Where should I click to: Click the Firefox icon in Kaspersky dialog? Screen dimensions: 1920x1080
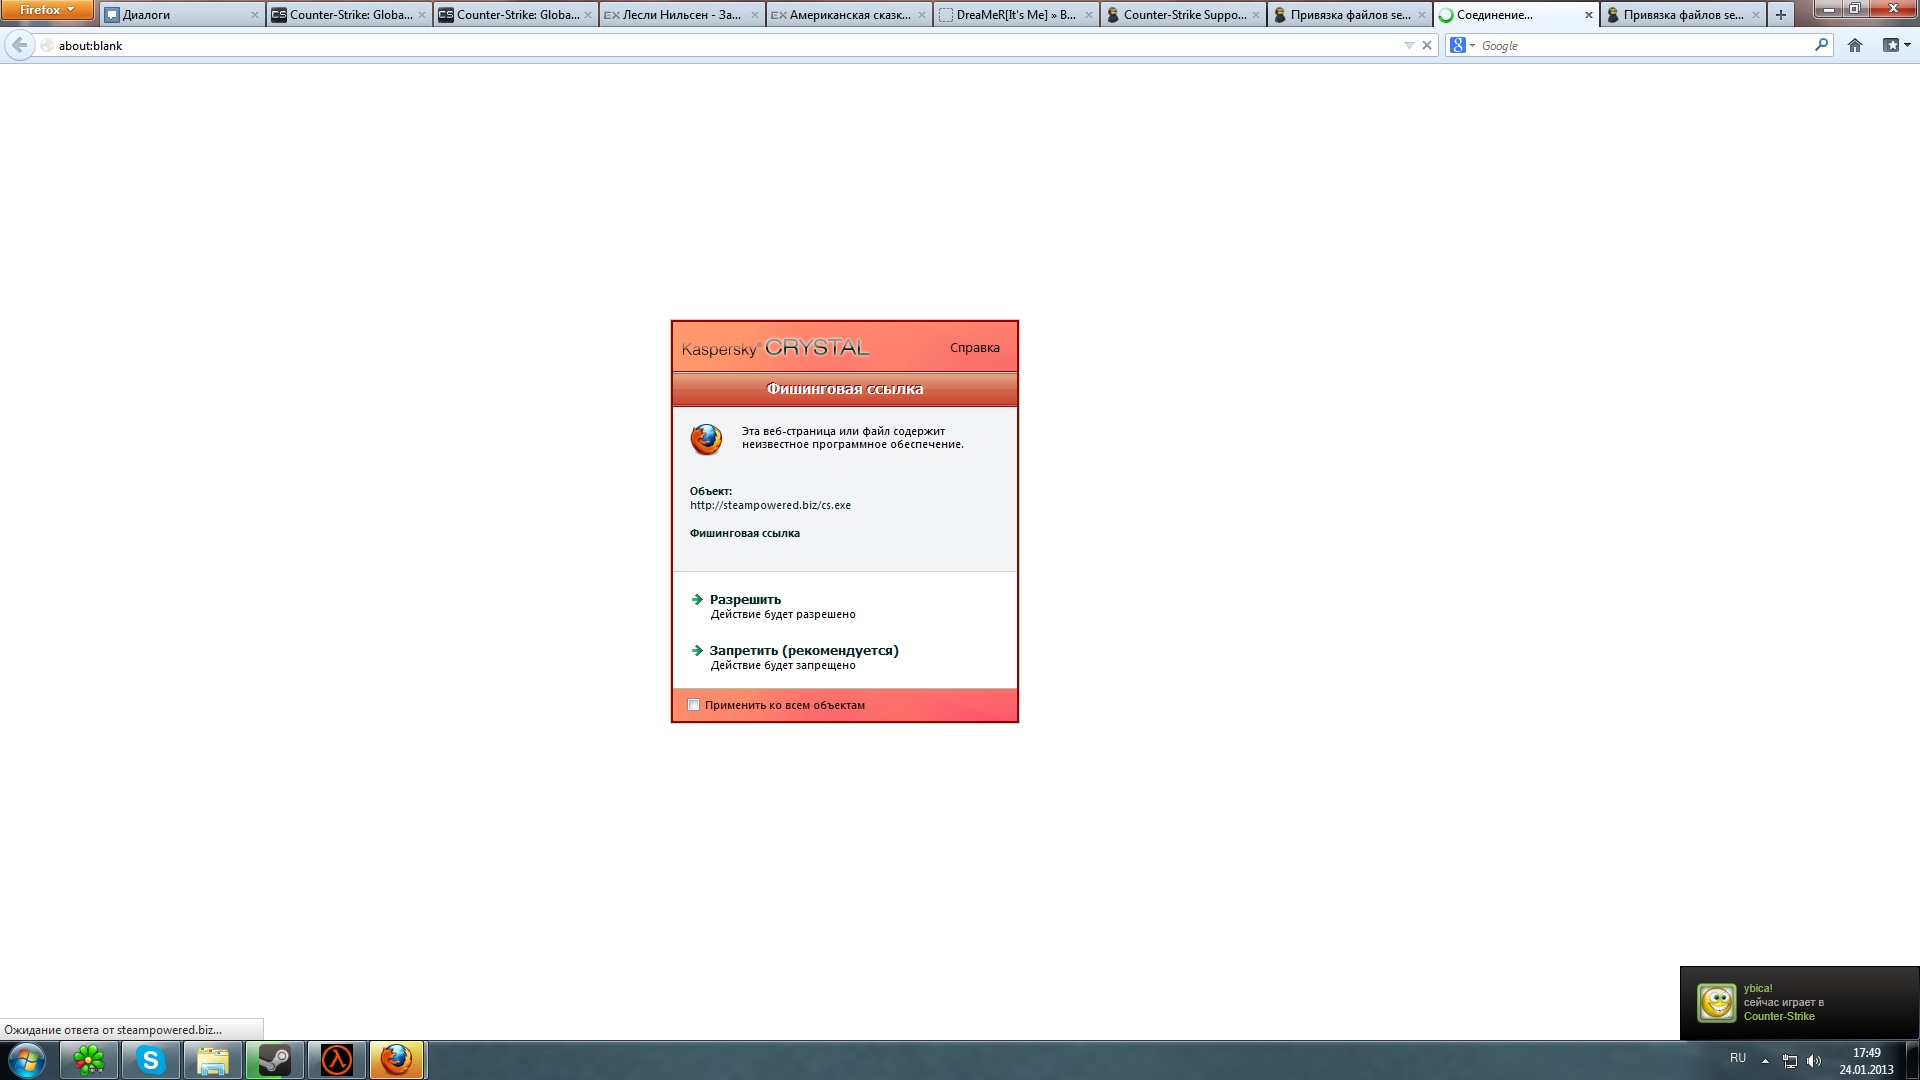pyautogui.click(x=706, y=439)
